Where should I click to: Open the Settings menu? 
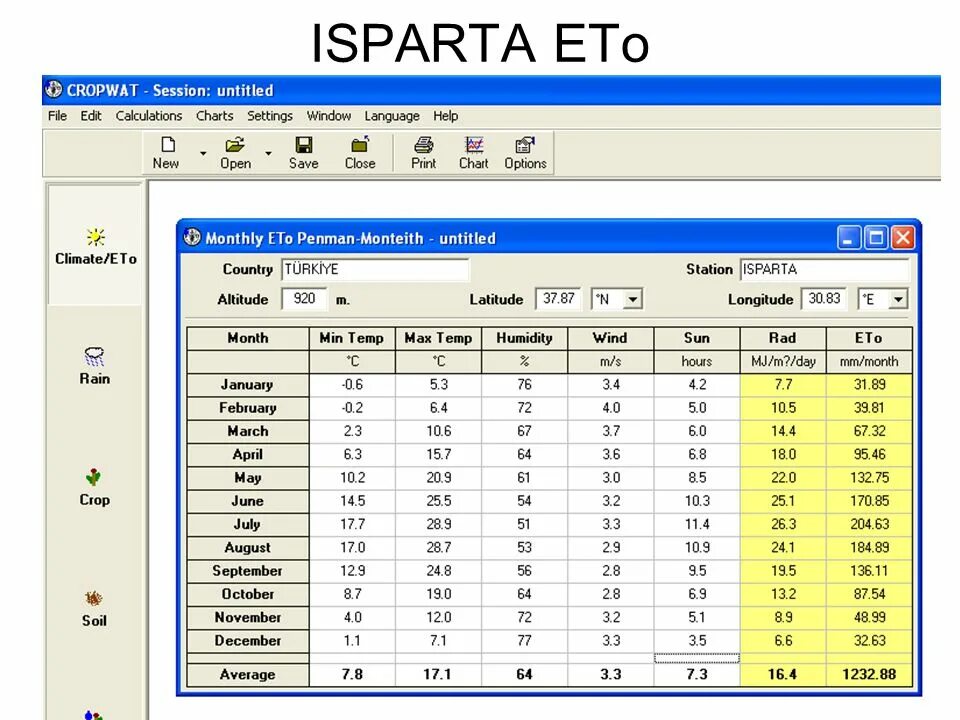(x=270, y=116)
